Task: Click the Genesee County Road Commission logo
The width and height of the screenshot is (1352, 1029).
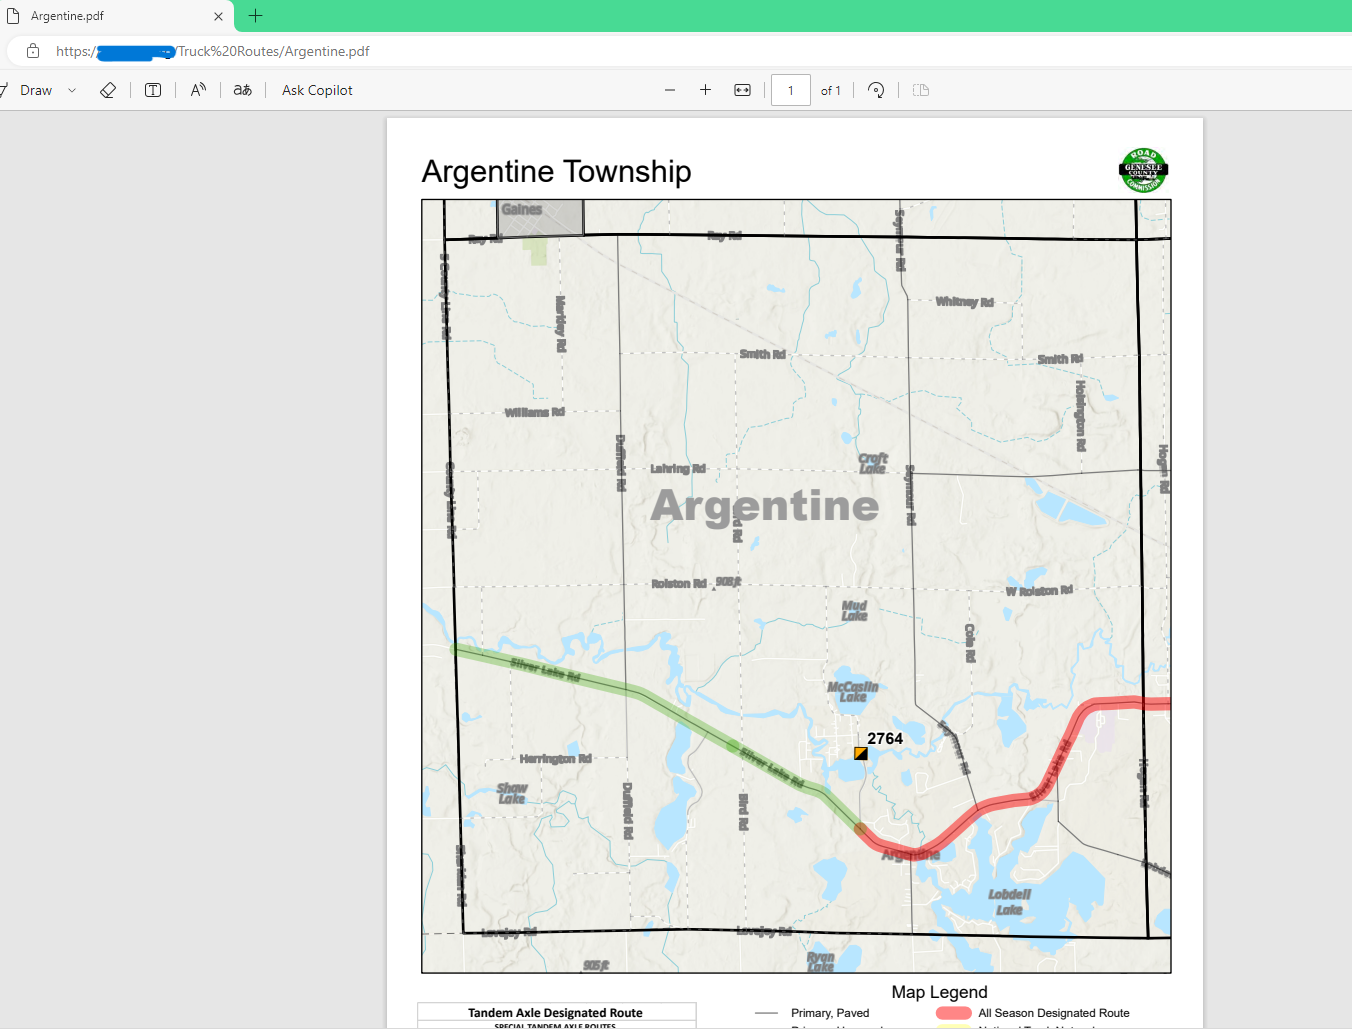Action: pos(1141,169)
